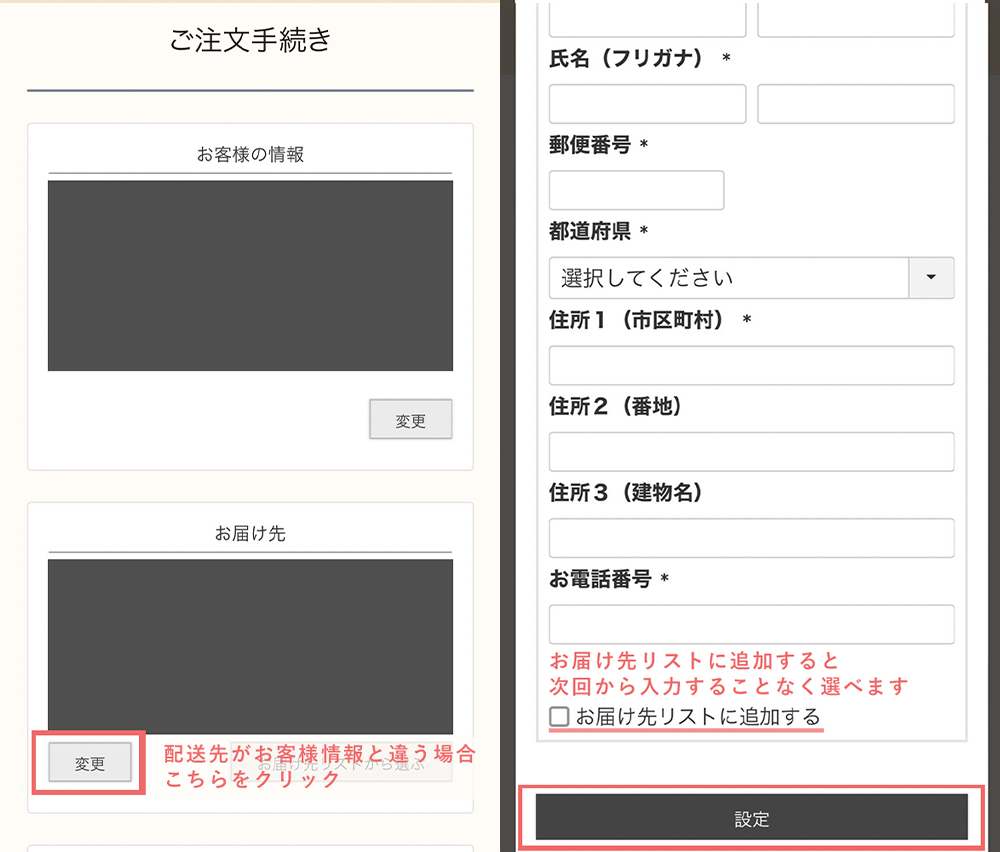Click the お届け先リストから選ぶ button
Viewport: 1000px width, 852px height.
coord(340,765)
